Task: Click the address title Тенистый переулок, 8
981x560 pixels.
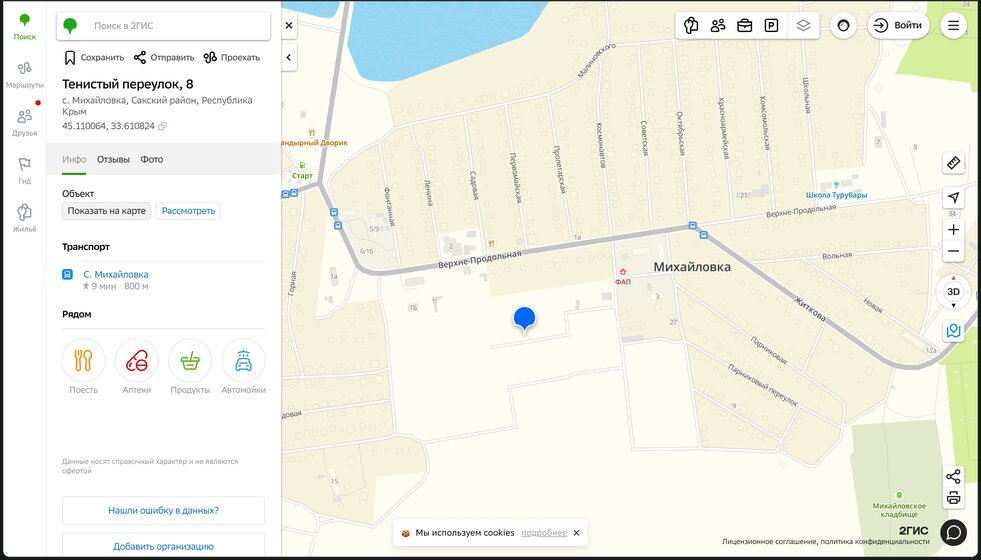Action: point(128,84)
